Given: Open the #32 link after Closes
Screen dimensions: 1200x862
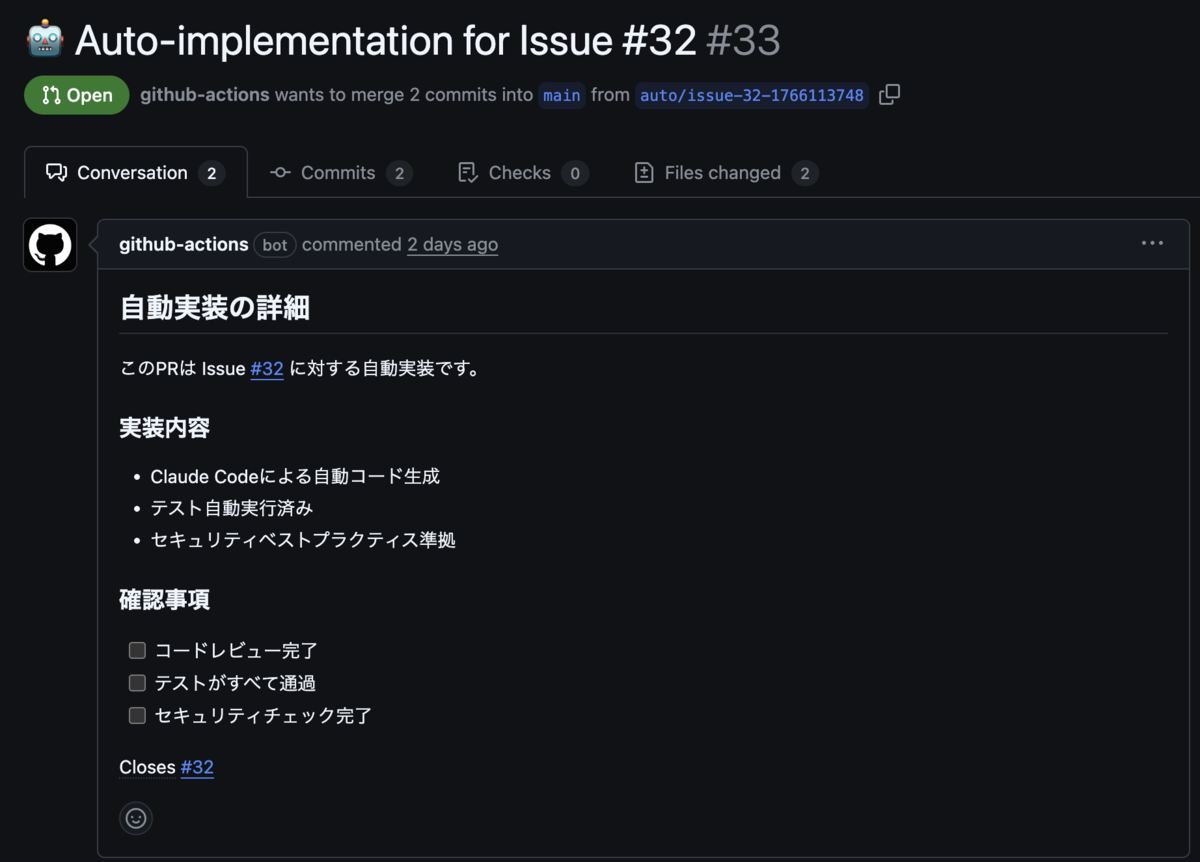Looking at the screenshot, I should tap(197, 767).
